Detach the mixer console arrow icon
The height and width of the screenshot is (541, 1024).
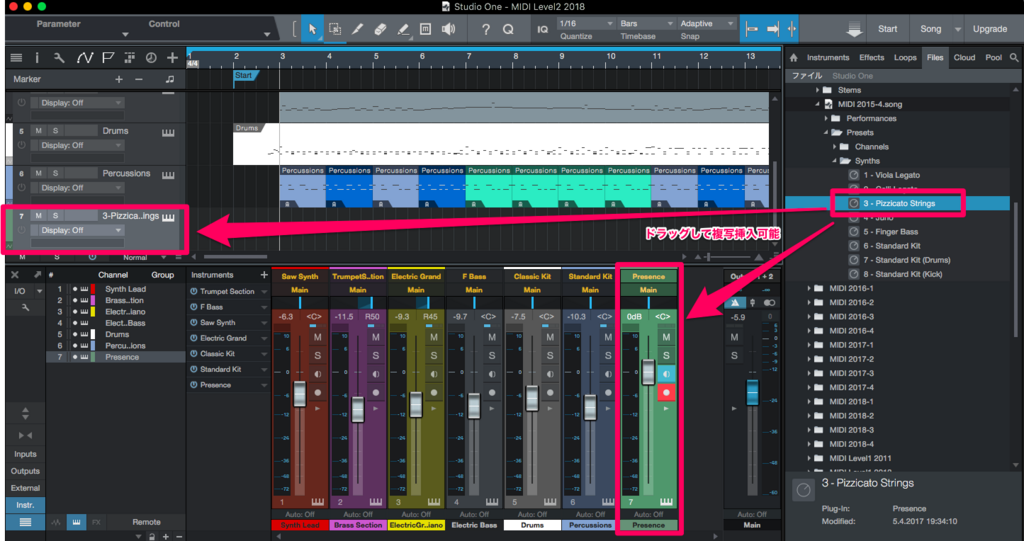(x=38, y=275)
